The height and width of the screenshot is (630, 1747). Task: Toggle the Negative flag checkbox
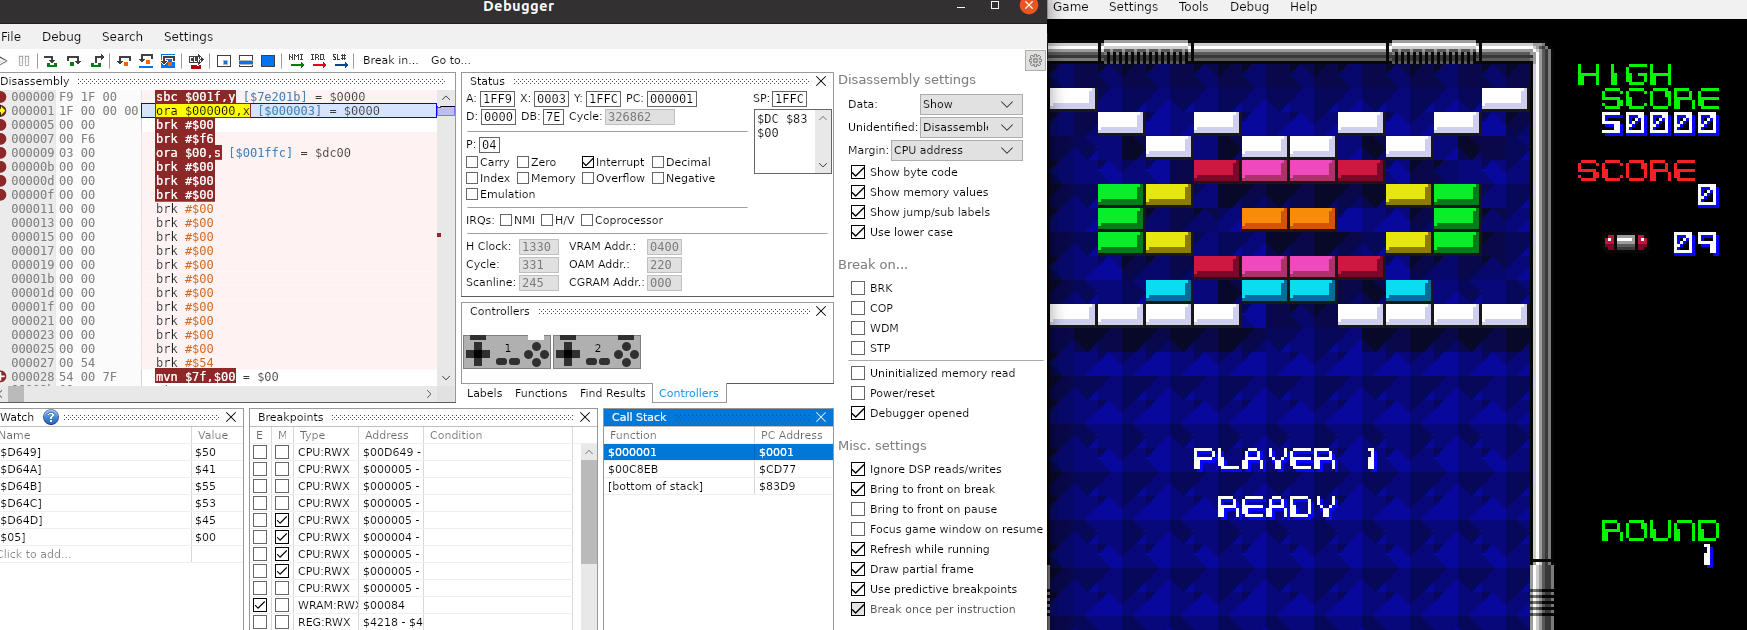point(658,178)
